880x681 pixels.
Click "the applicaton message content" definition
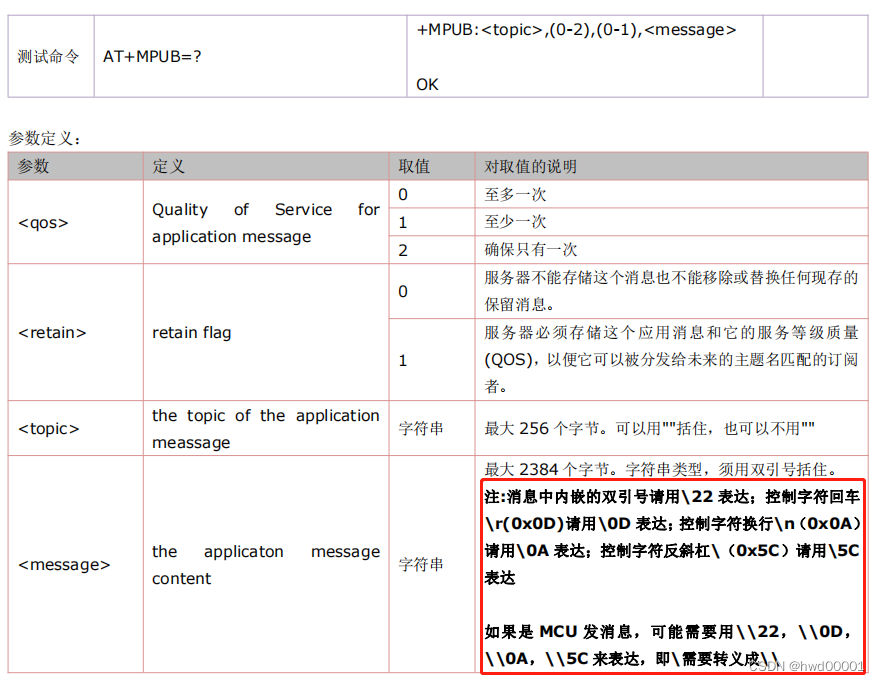(x=266, y=565)
